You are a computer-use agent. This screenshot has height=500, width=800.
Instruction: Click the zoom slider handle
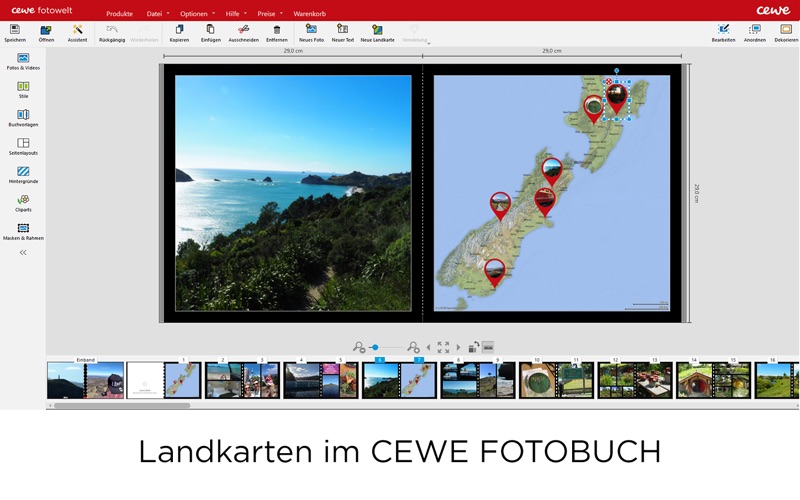[x=375, y=347]
